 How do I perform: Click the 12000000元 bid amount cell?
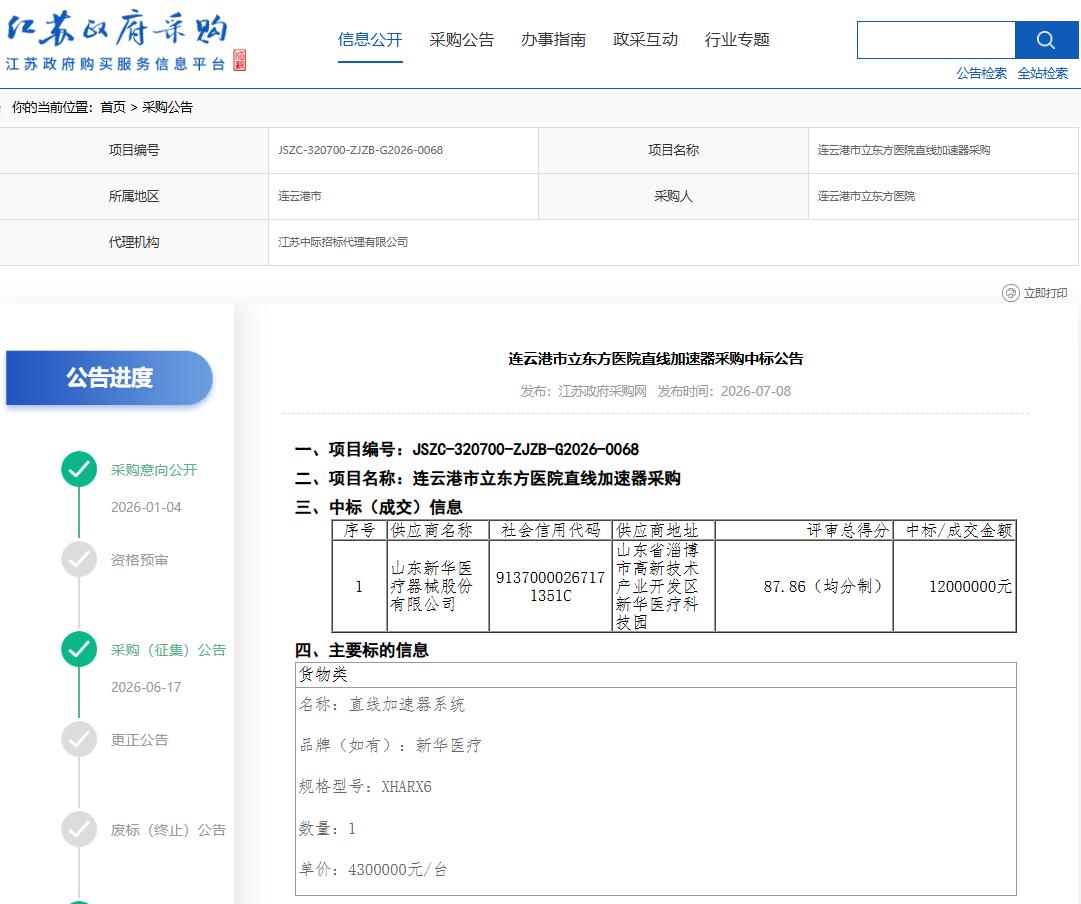[x=955, y=586]
